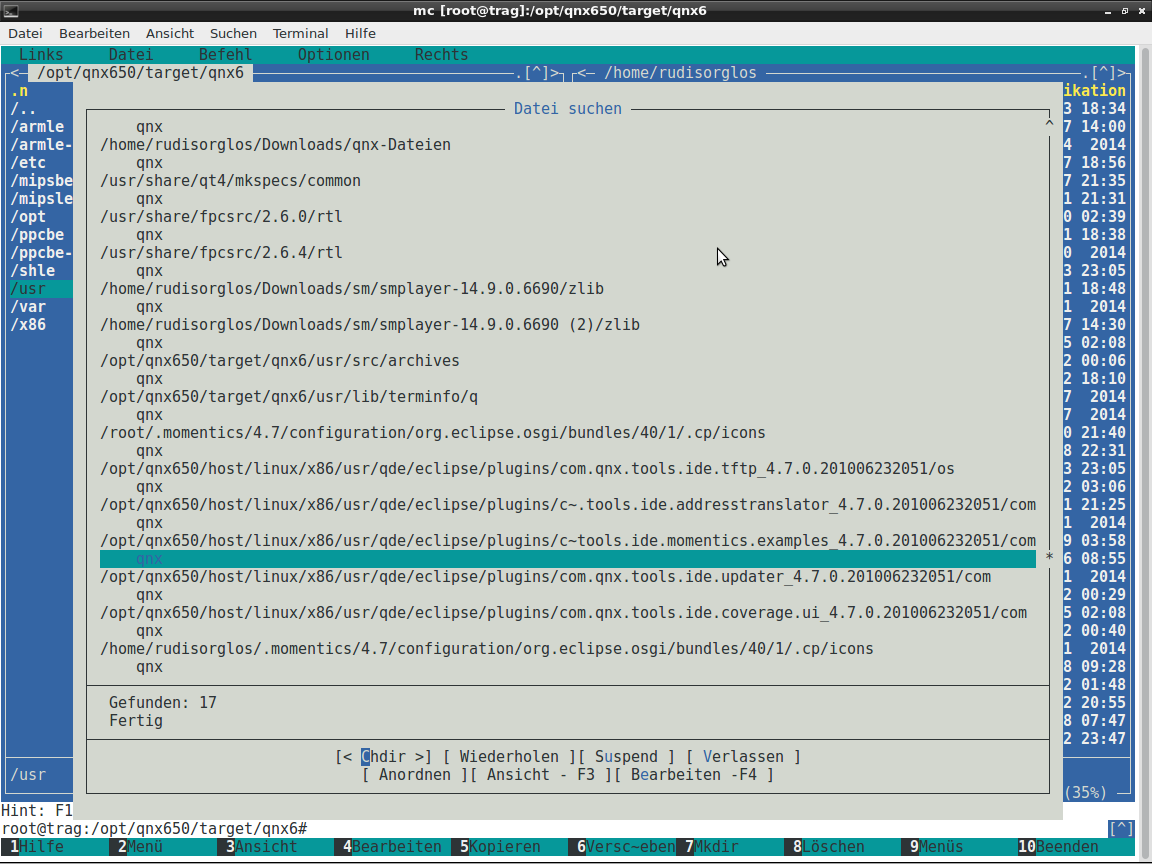Click the left panel history caret indicator
This screenshot has width=1152, height=864.
(x=537, y=73)
